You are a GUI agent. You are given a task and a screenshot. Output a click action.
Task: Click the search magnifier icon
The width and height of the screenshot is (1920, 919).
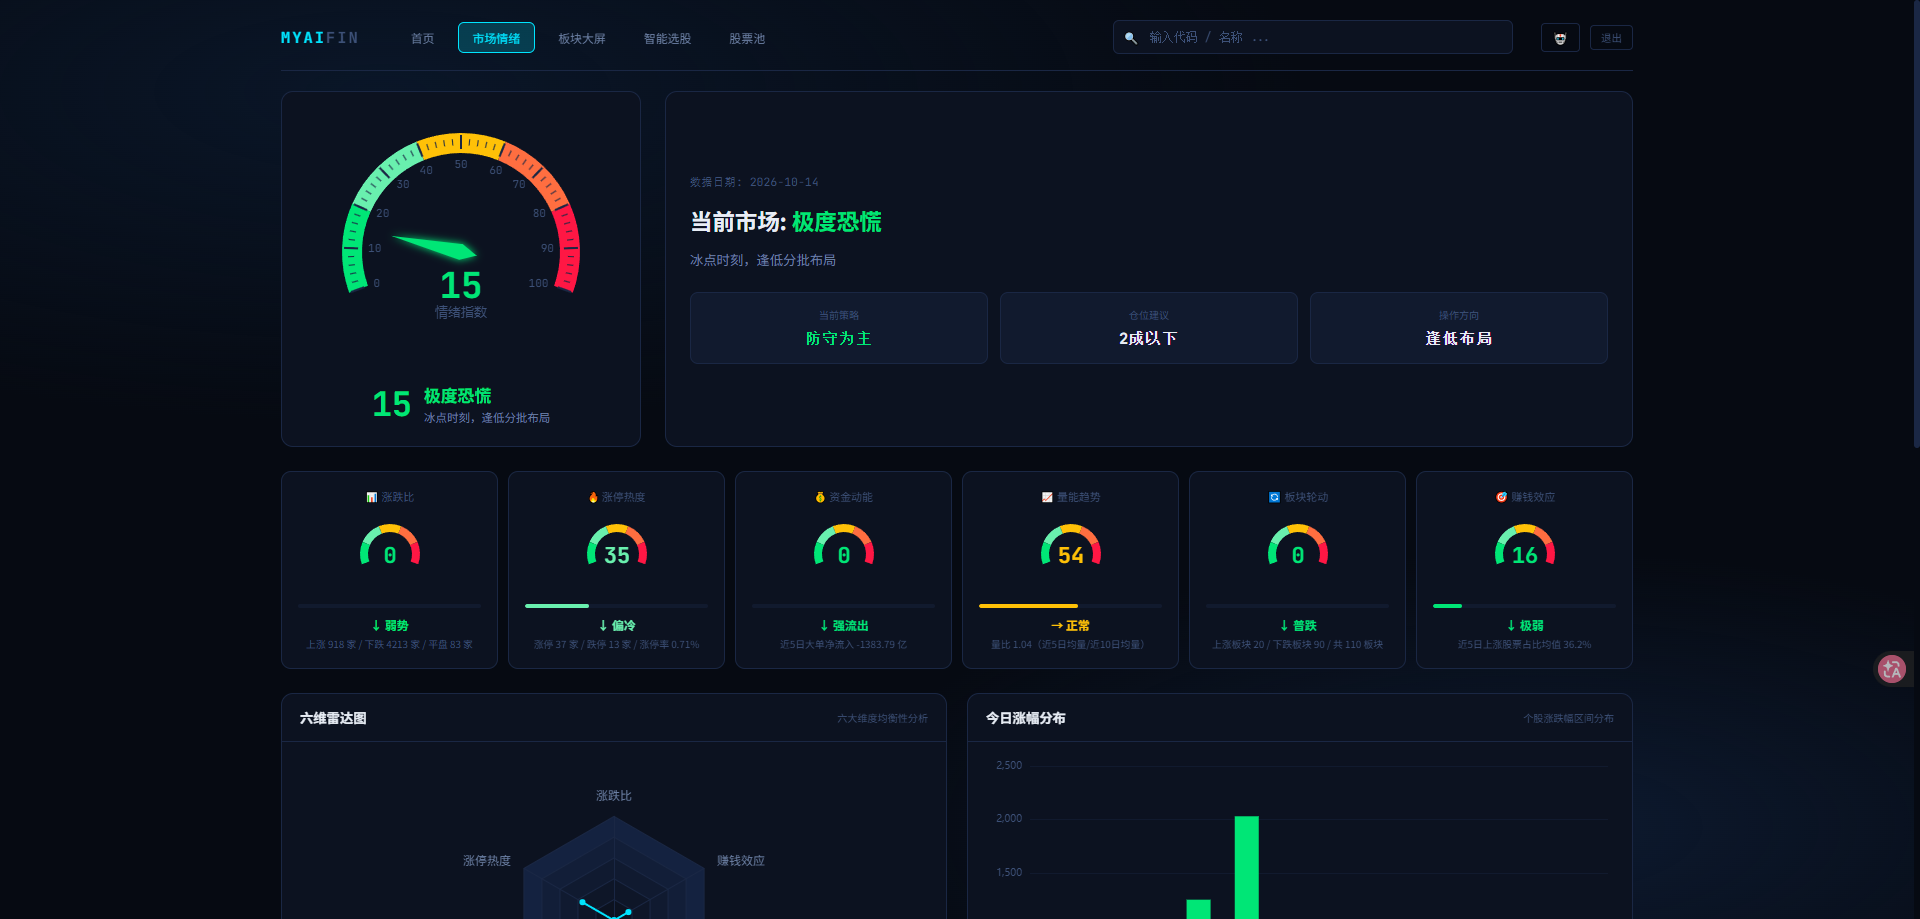click(x=1131, y=38)
